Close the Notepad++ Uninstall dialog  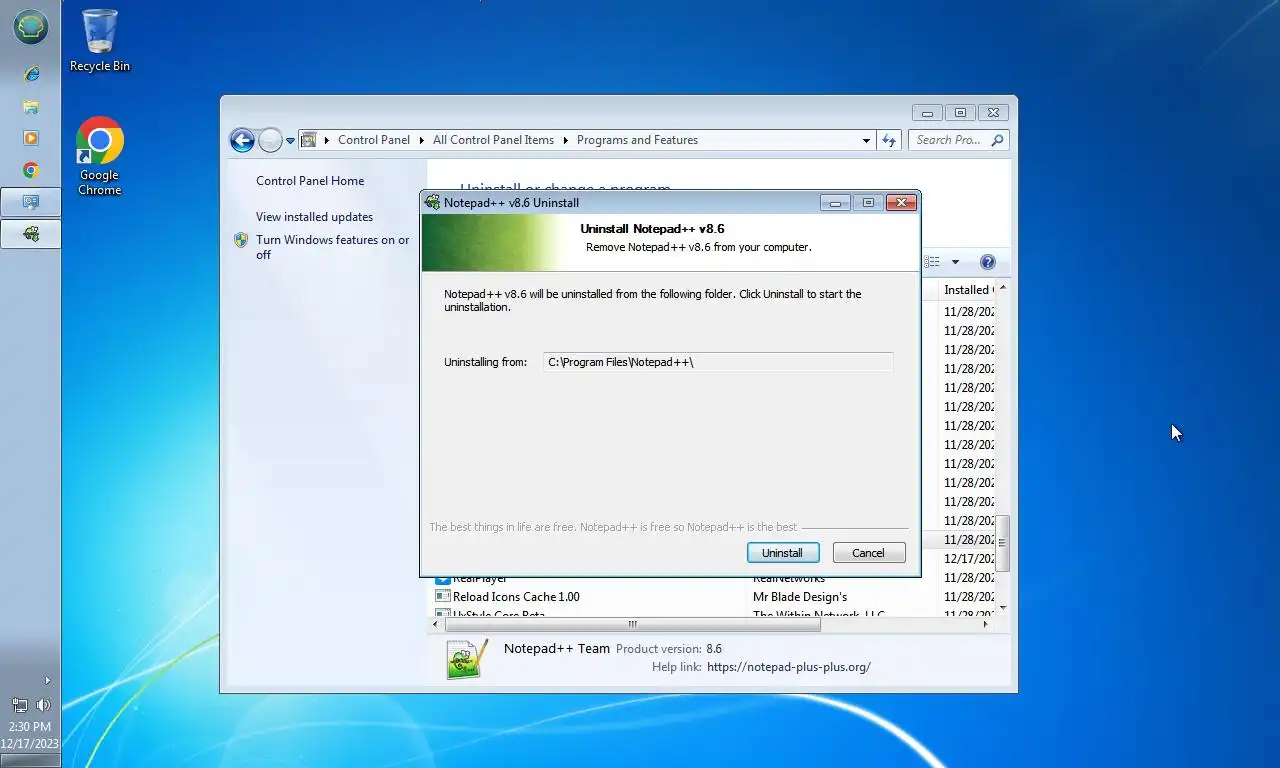(x=901, y=203)
